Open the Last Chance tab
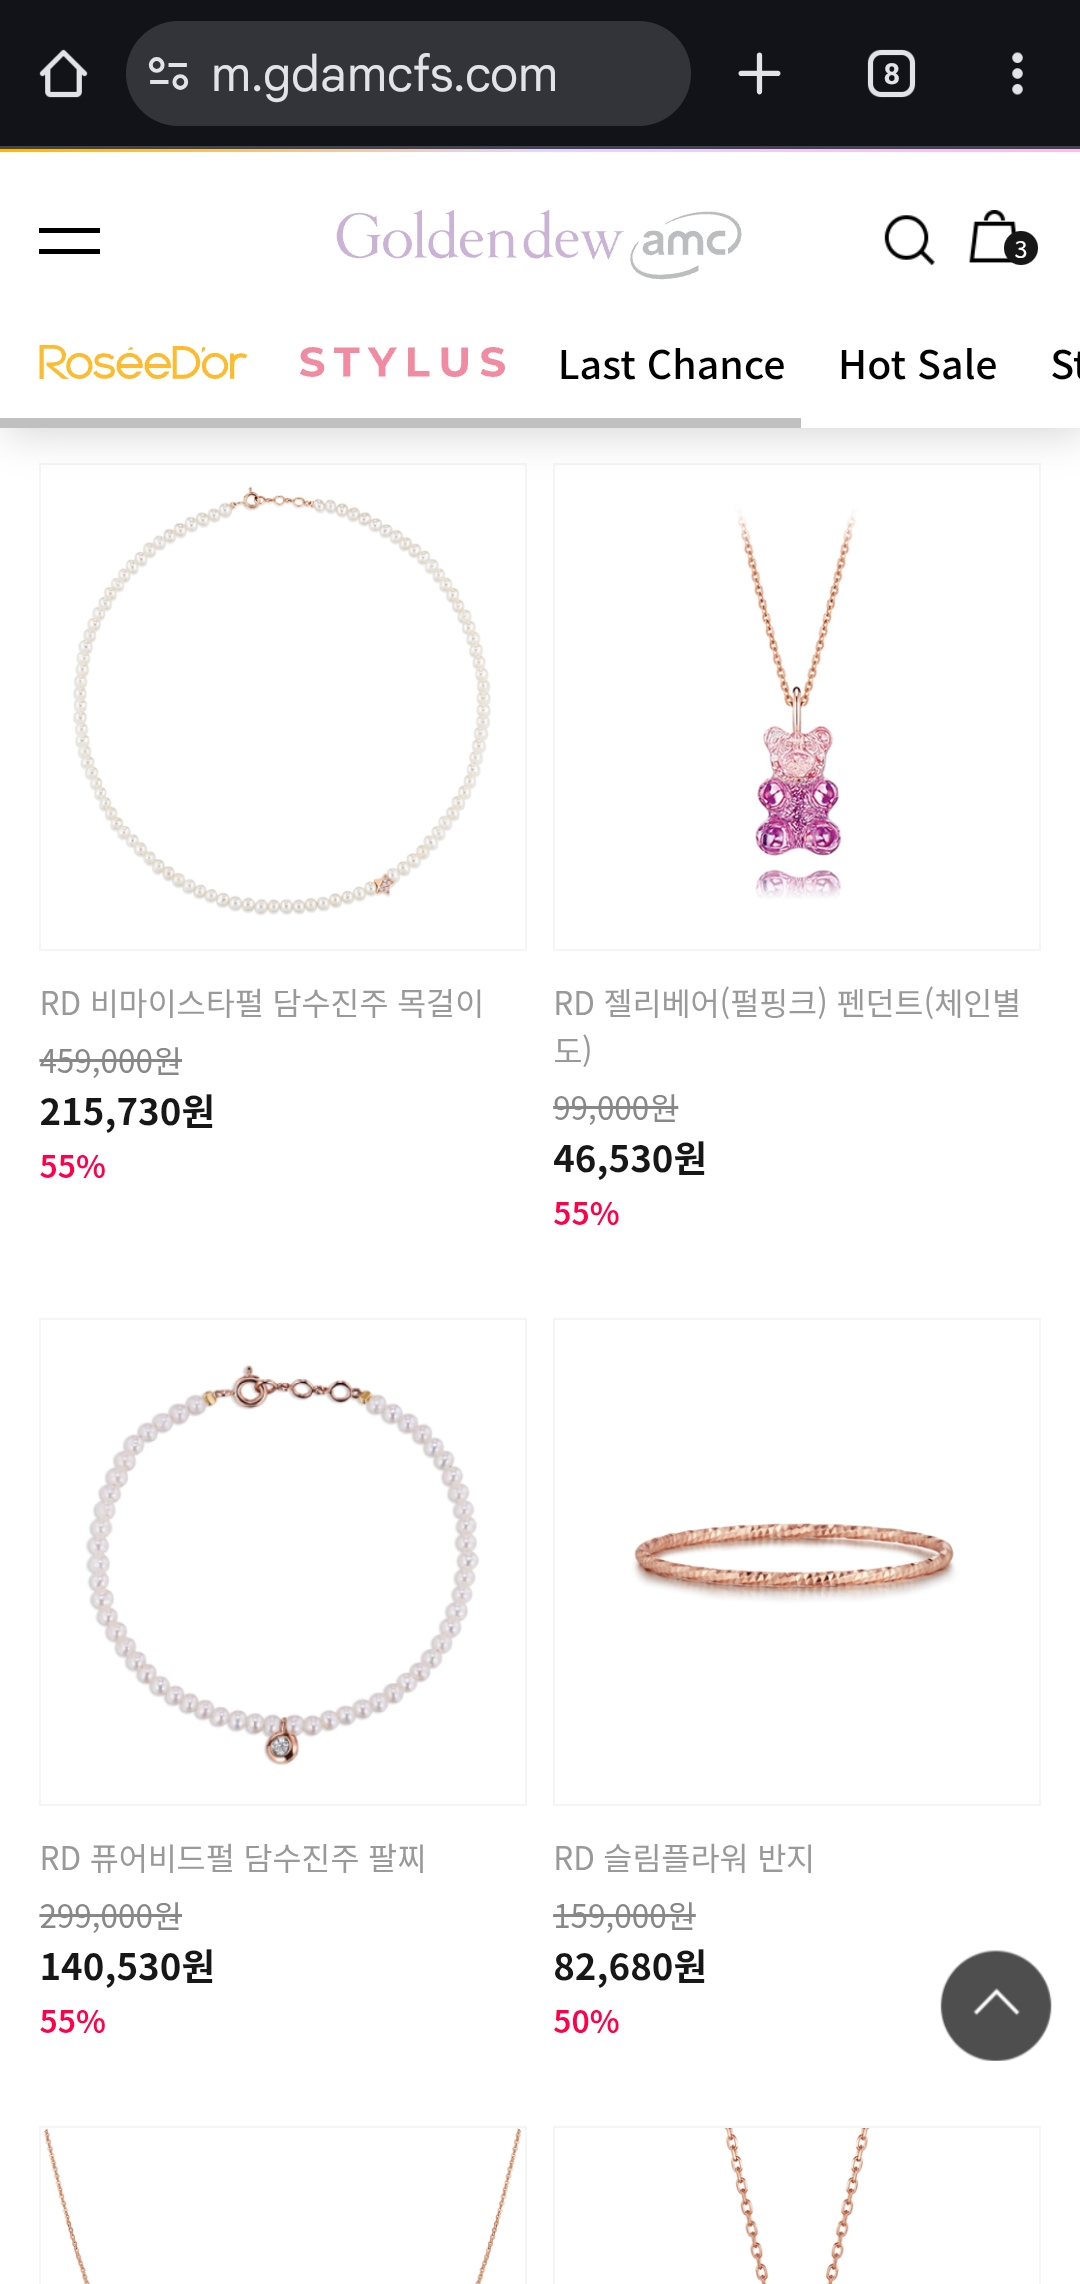 point(672,365)
